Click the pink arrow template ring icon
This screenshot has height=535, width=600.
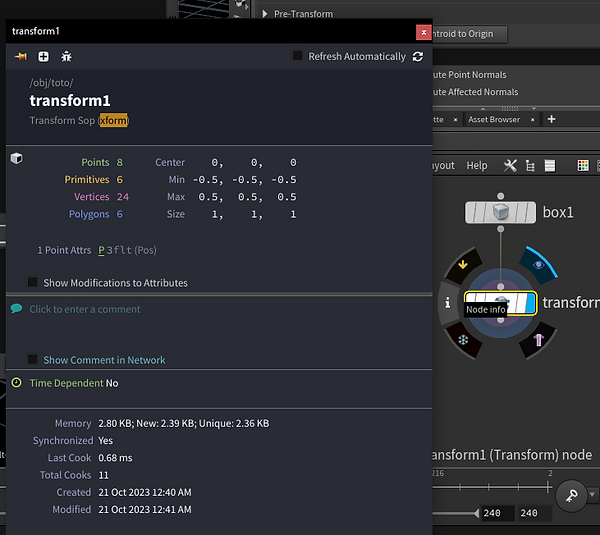click(538, 340)
